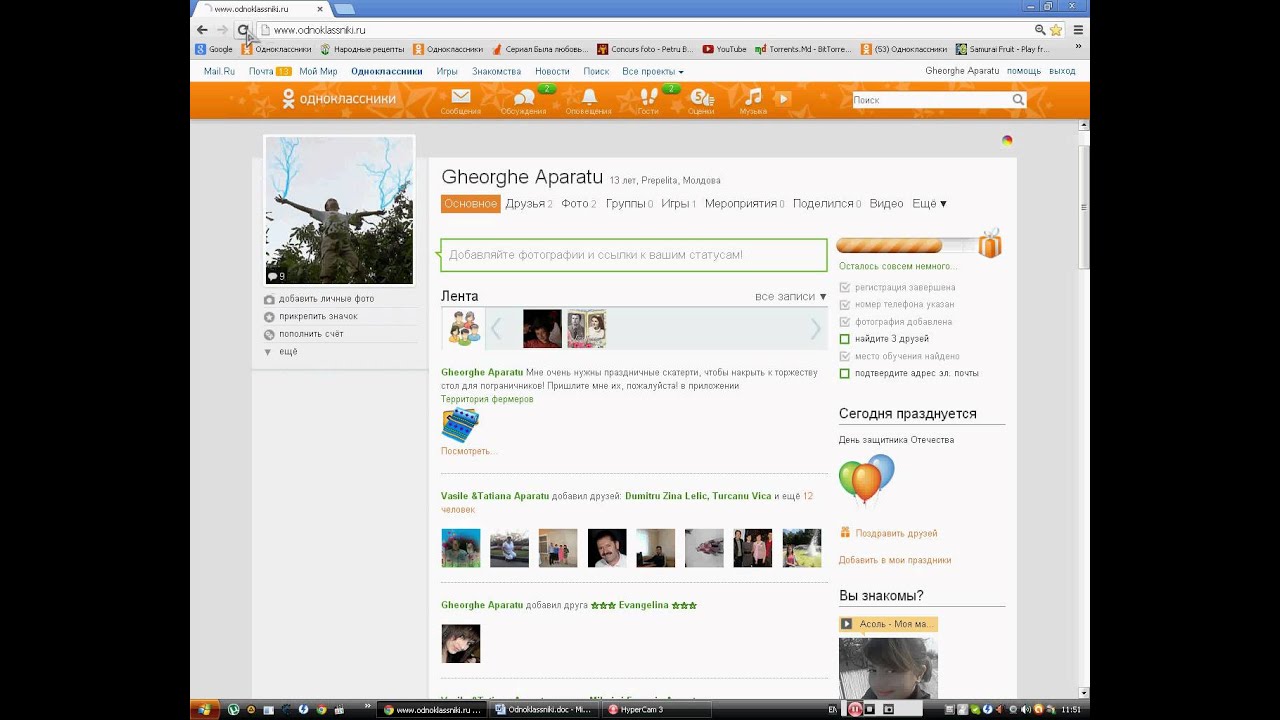Toggle регистрация завершена checkbox
The height and width of the screenshot is (720, 1280).
point(845,287)
